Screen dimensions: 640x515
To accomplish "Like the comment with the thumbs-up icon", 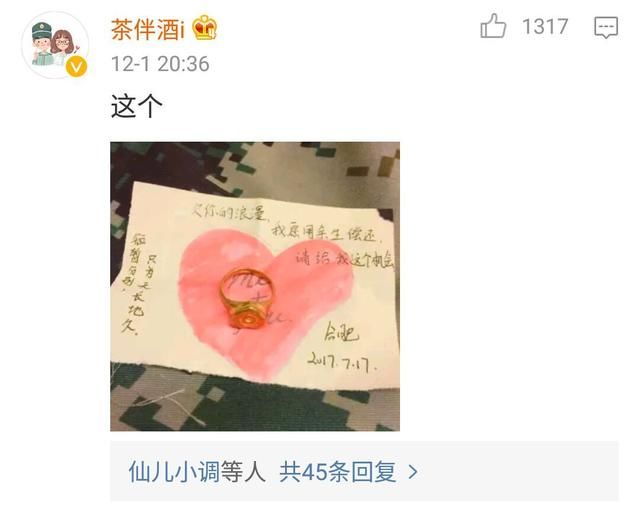I will (493, 26).
